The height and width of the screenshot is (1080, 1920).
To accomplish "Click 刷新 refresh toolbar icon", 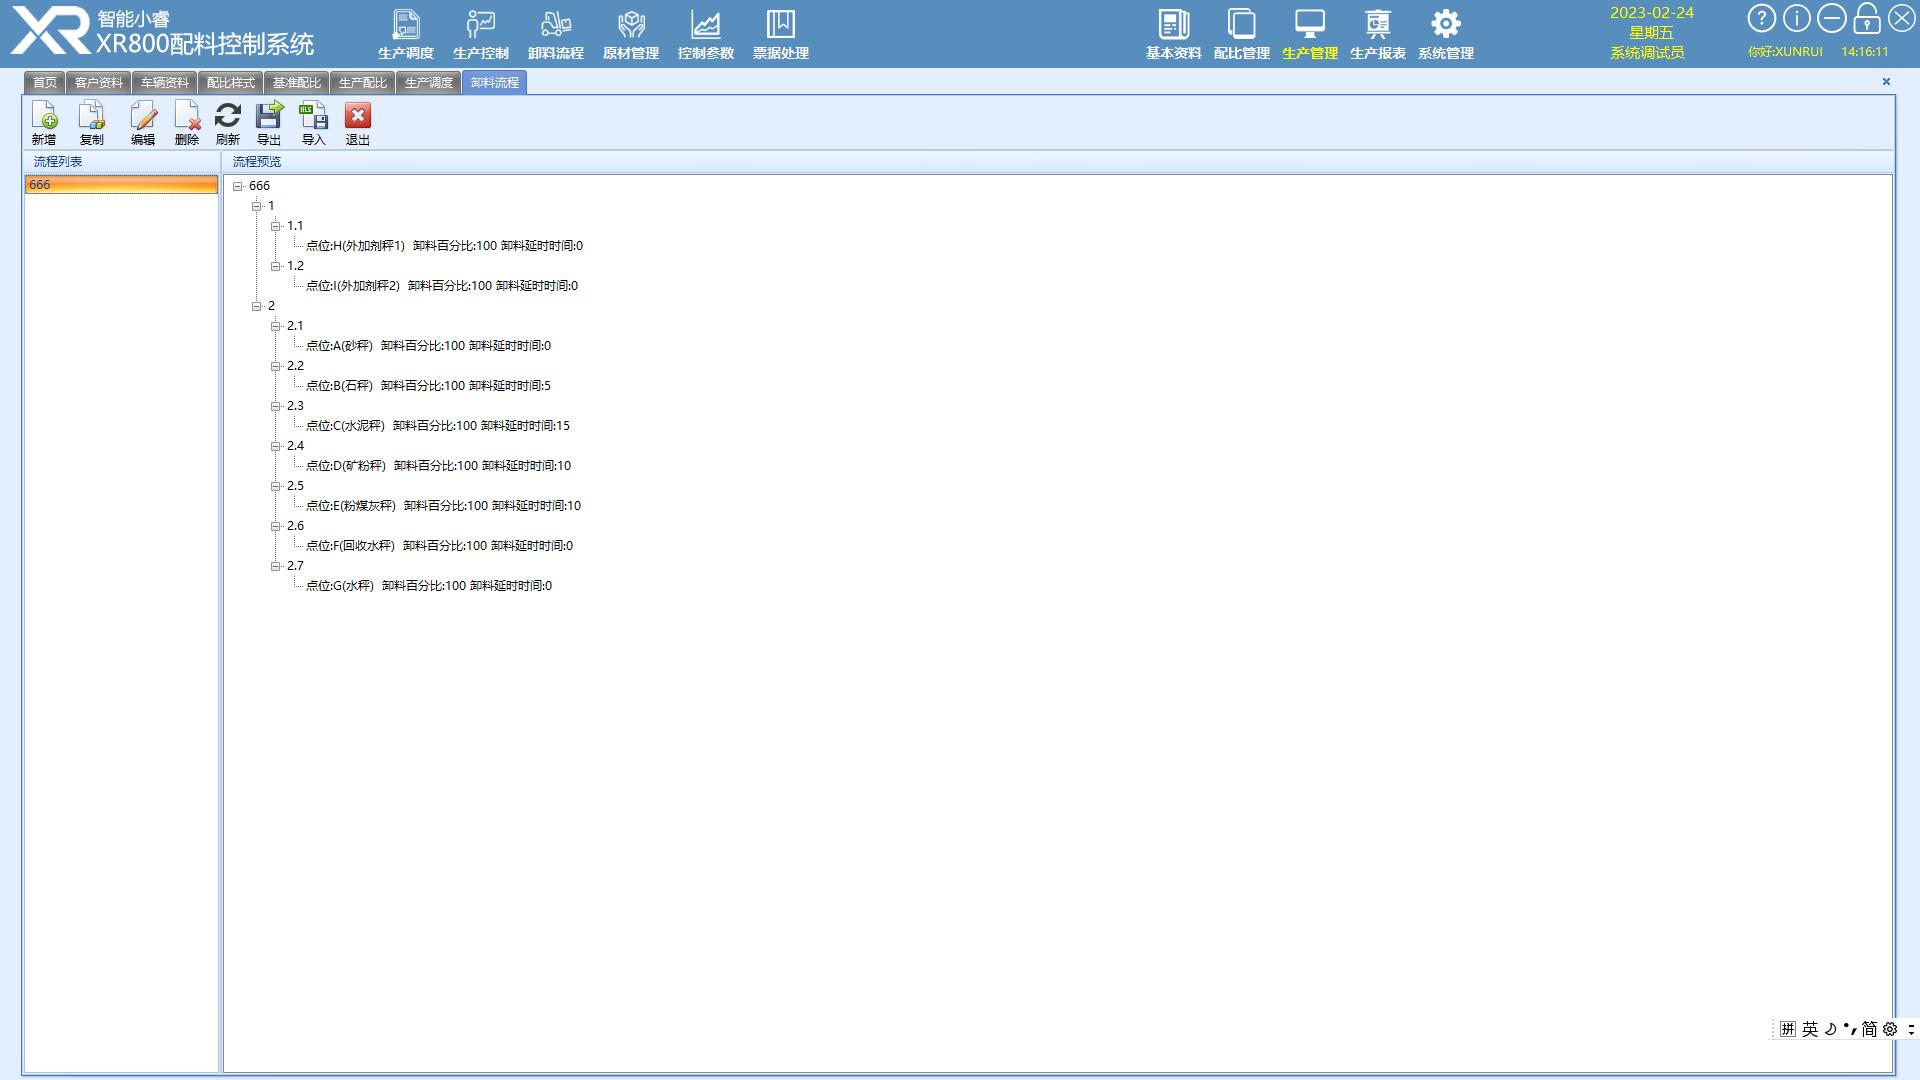I will [x=228, y=124].
